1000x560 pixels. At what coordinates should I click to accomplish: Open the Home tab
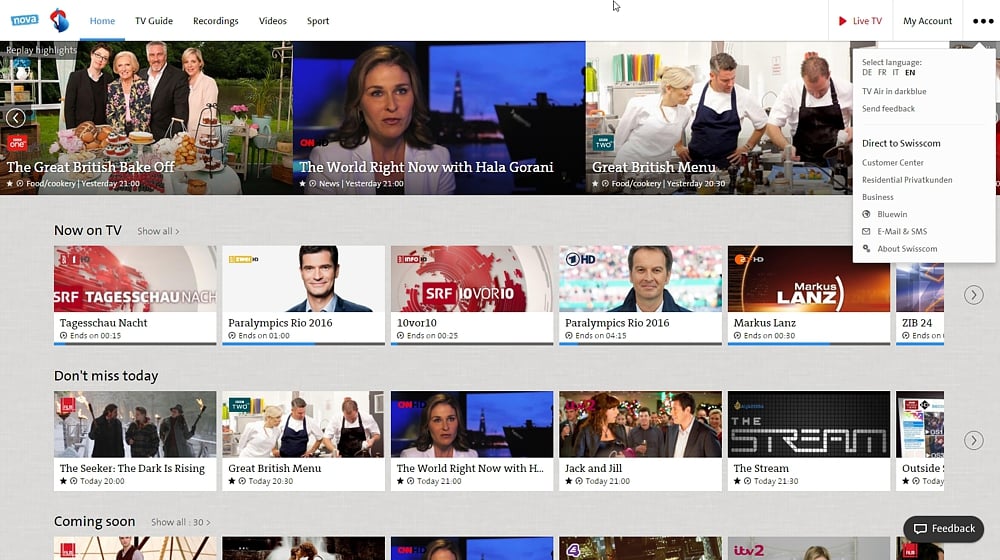(x=102, y=21)
